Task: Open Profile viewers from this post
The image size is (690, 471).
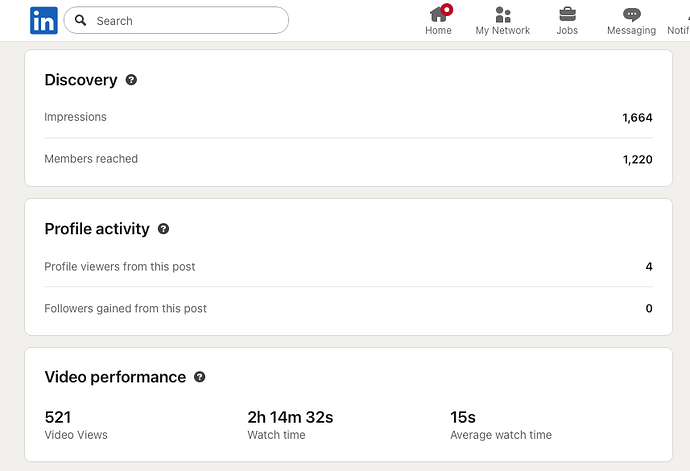Action: (x=349, y=267)
